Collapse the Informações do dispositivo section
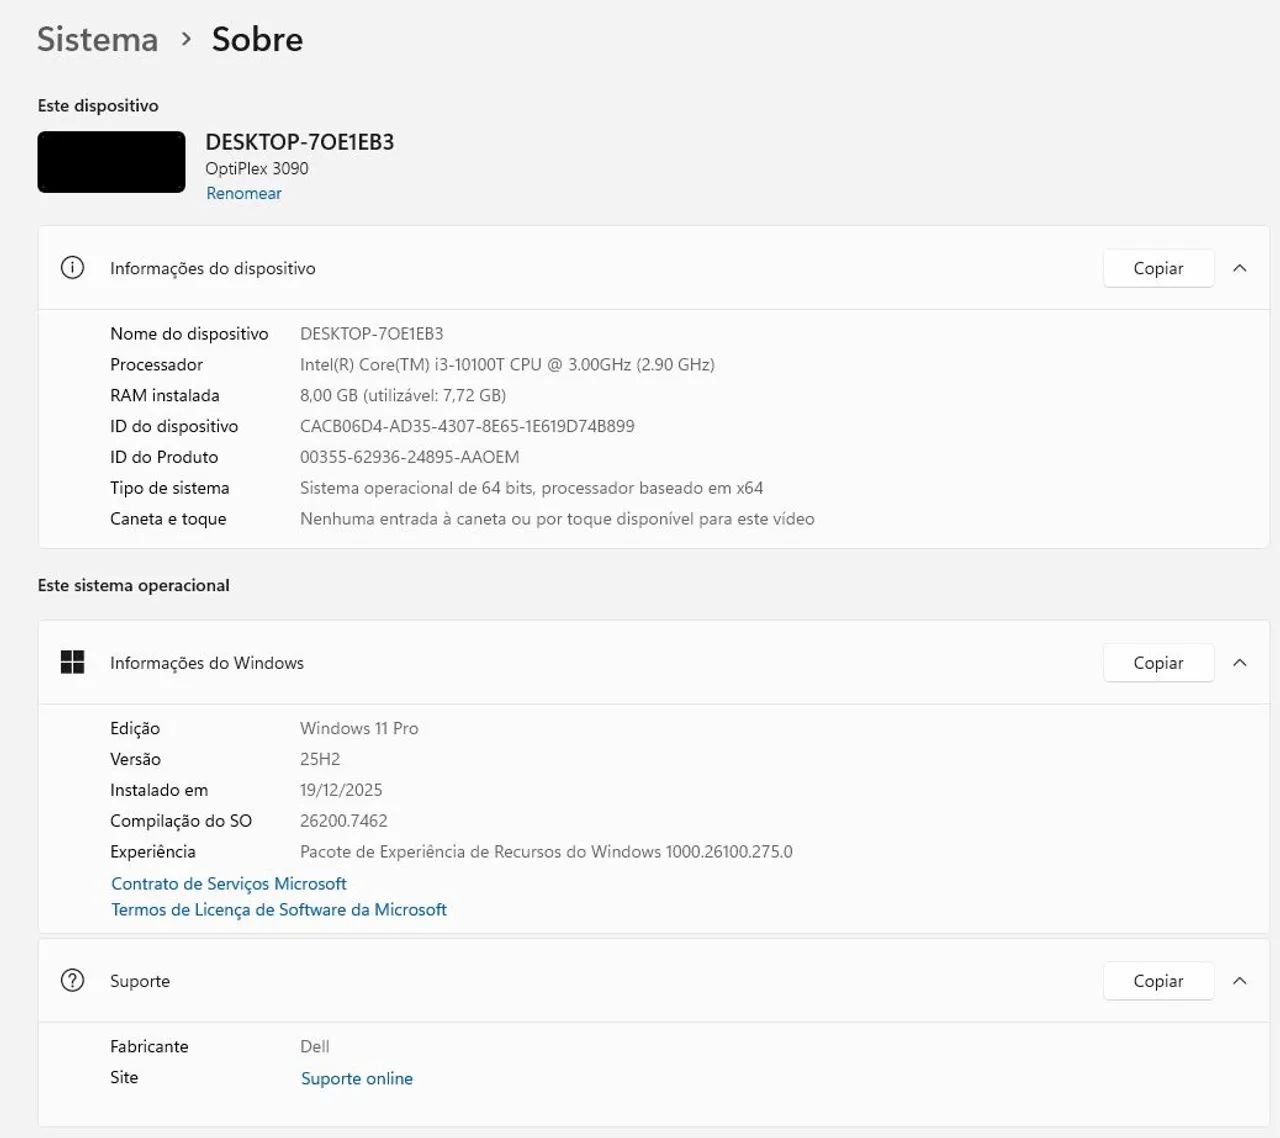Viewport: 1280px width, 1138px height. (x=1240, y=268)
